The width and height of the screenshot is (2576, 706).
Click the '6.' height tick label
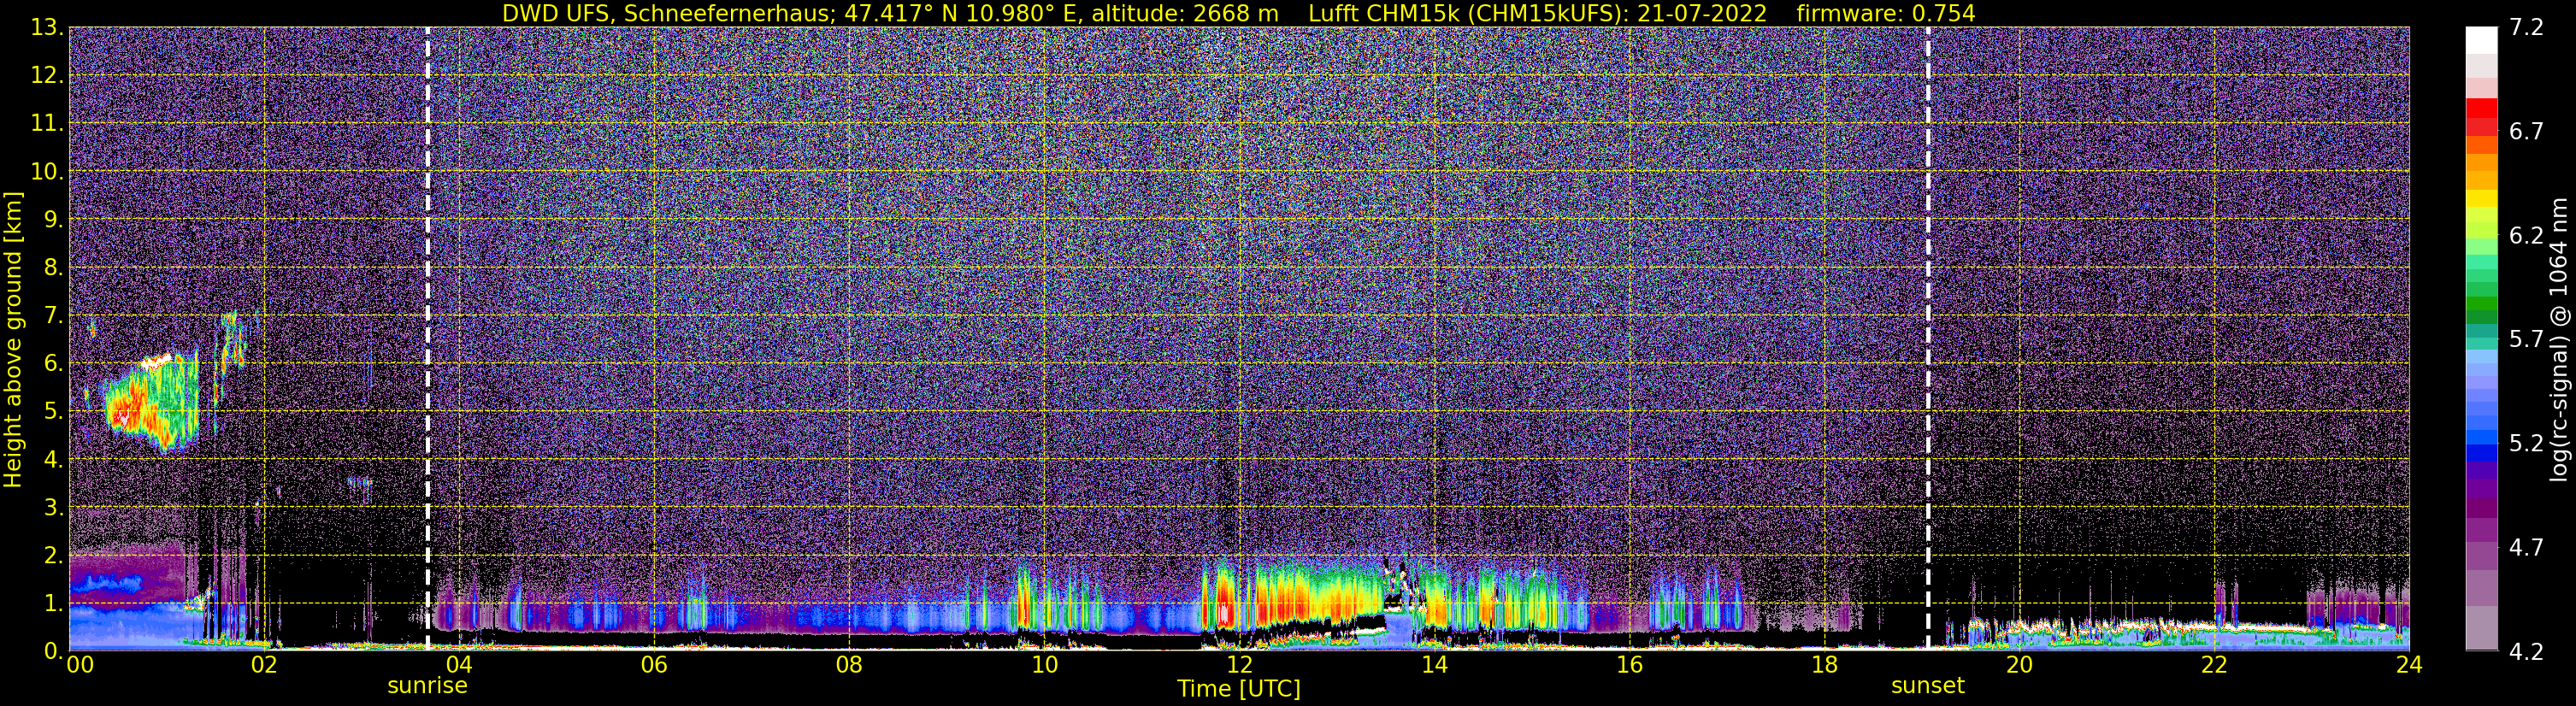[x=54, y=363]
